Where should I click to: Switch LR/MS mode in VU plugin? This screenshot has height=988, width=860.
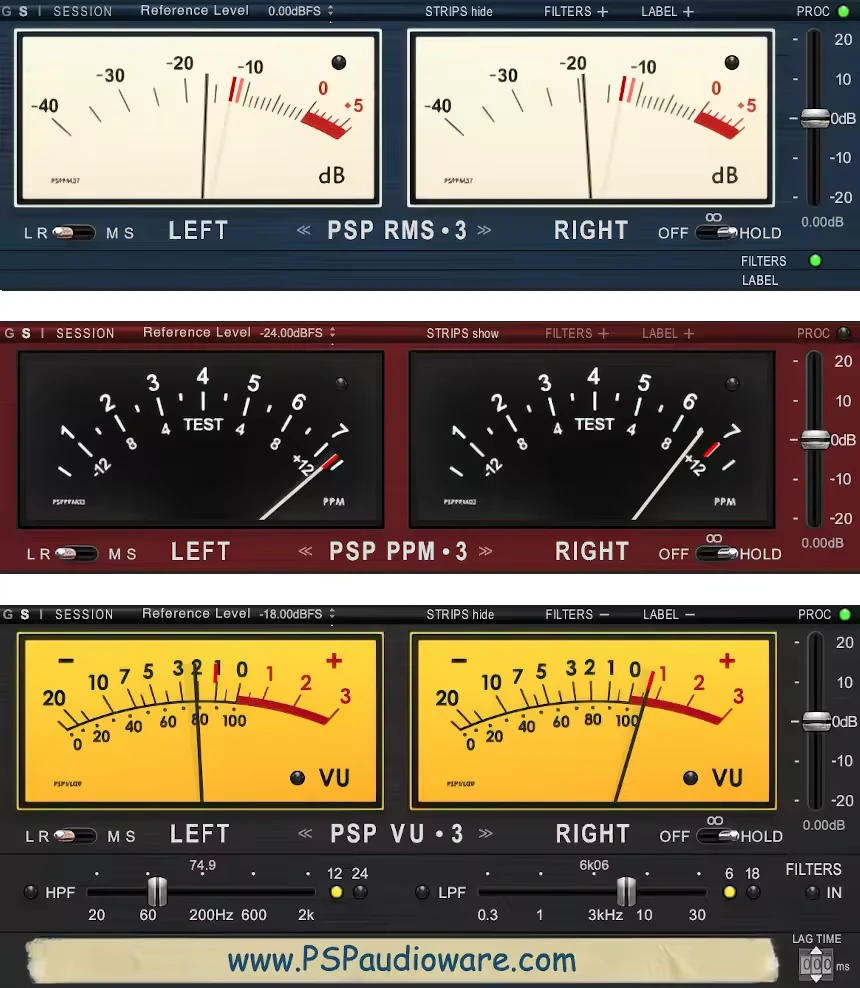(75, 836)
